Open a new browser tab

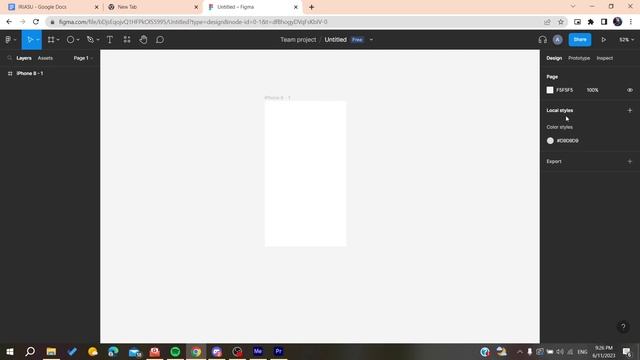tap(311, 7)
